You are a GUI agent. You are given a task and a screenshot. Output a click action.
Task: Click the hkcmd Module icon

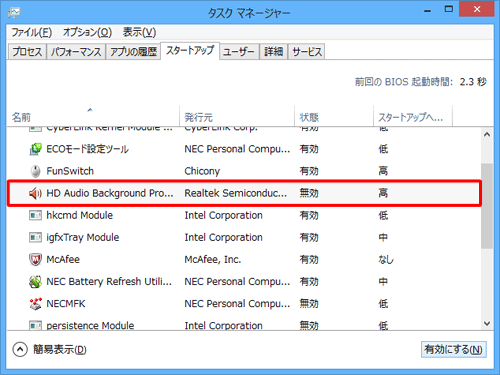tap(35, 215)
